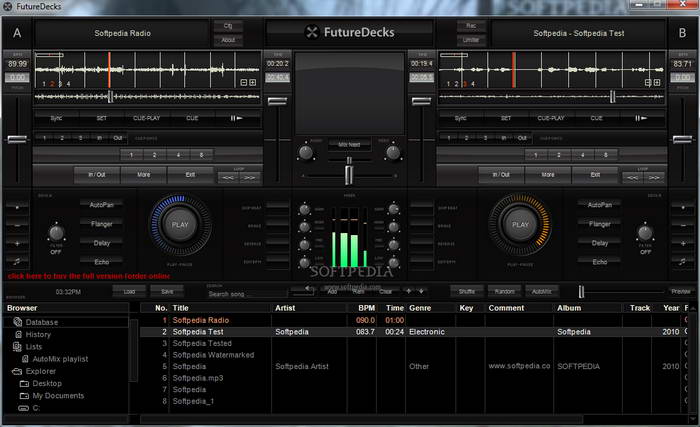Zoom in deck A waveform with plus icon
Image resolution: width=700 pixels, height=427 pixels.
253,83
